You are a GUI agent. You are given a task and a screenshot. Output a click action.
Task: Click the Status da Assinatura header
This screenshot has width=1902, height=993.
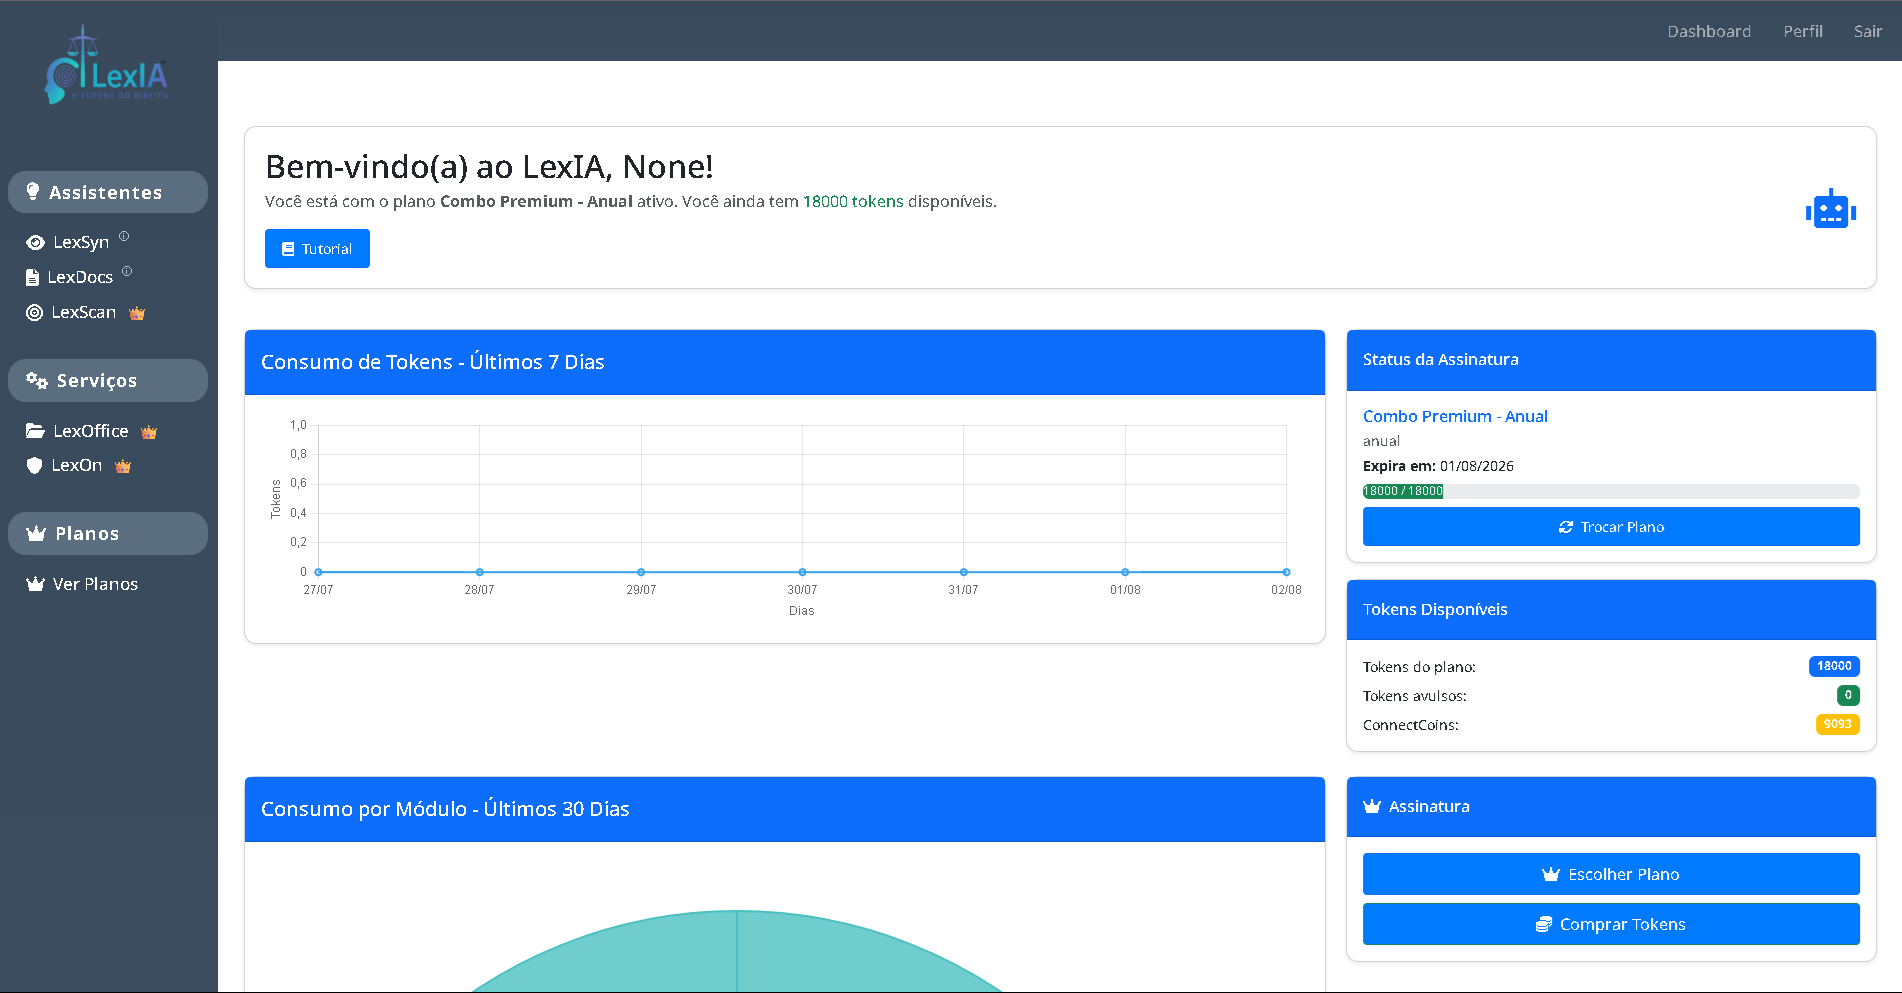click(1611, 360)
